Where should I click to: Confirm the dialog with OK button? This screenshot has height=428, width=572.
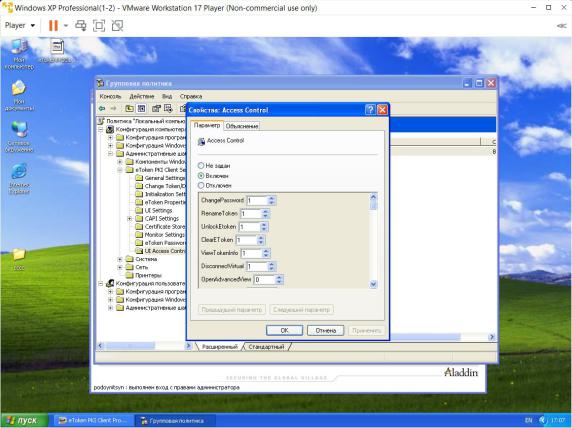point(285,330)
